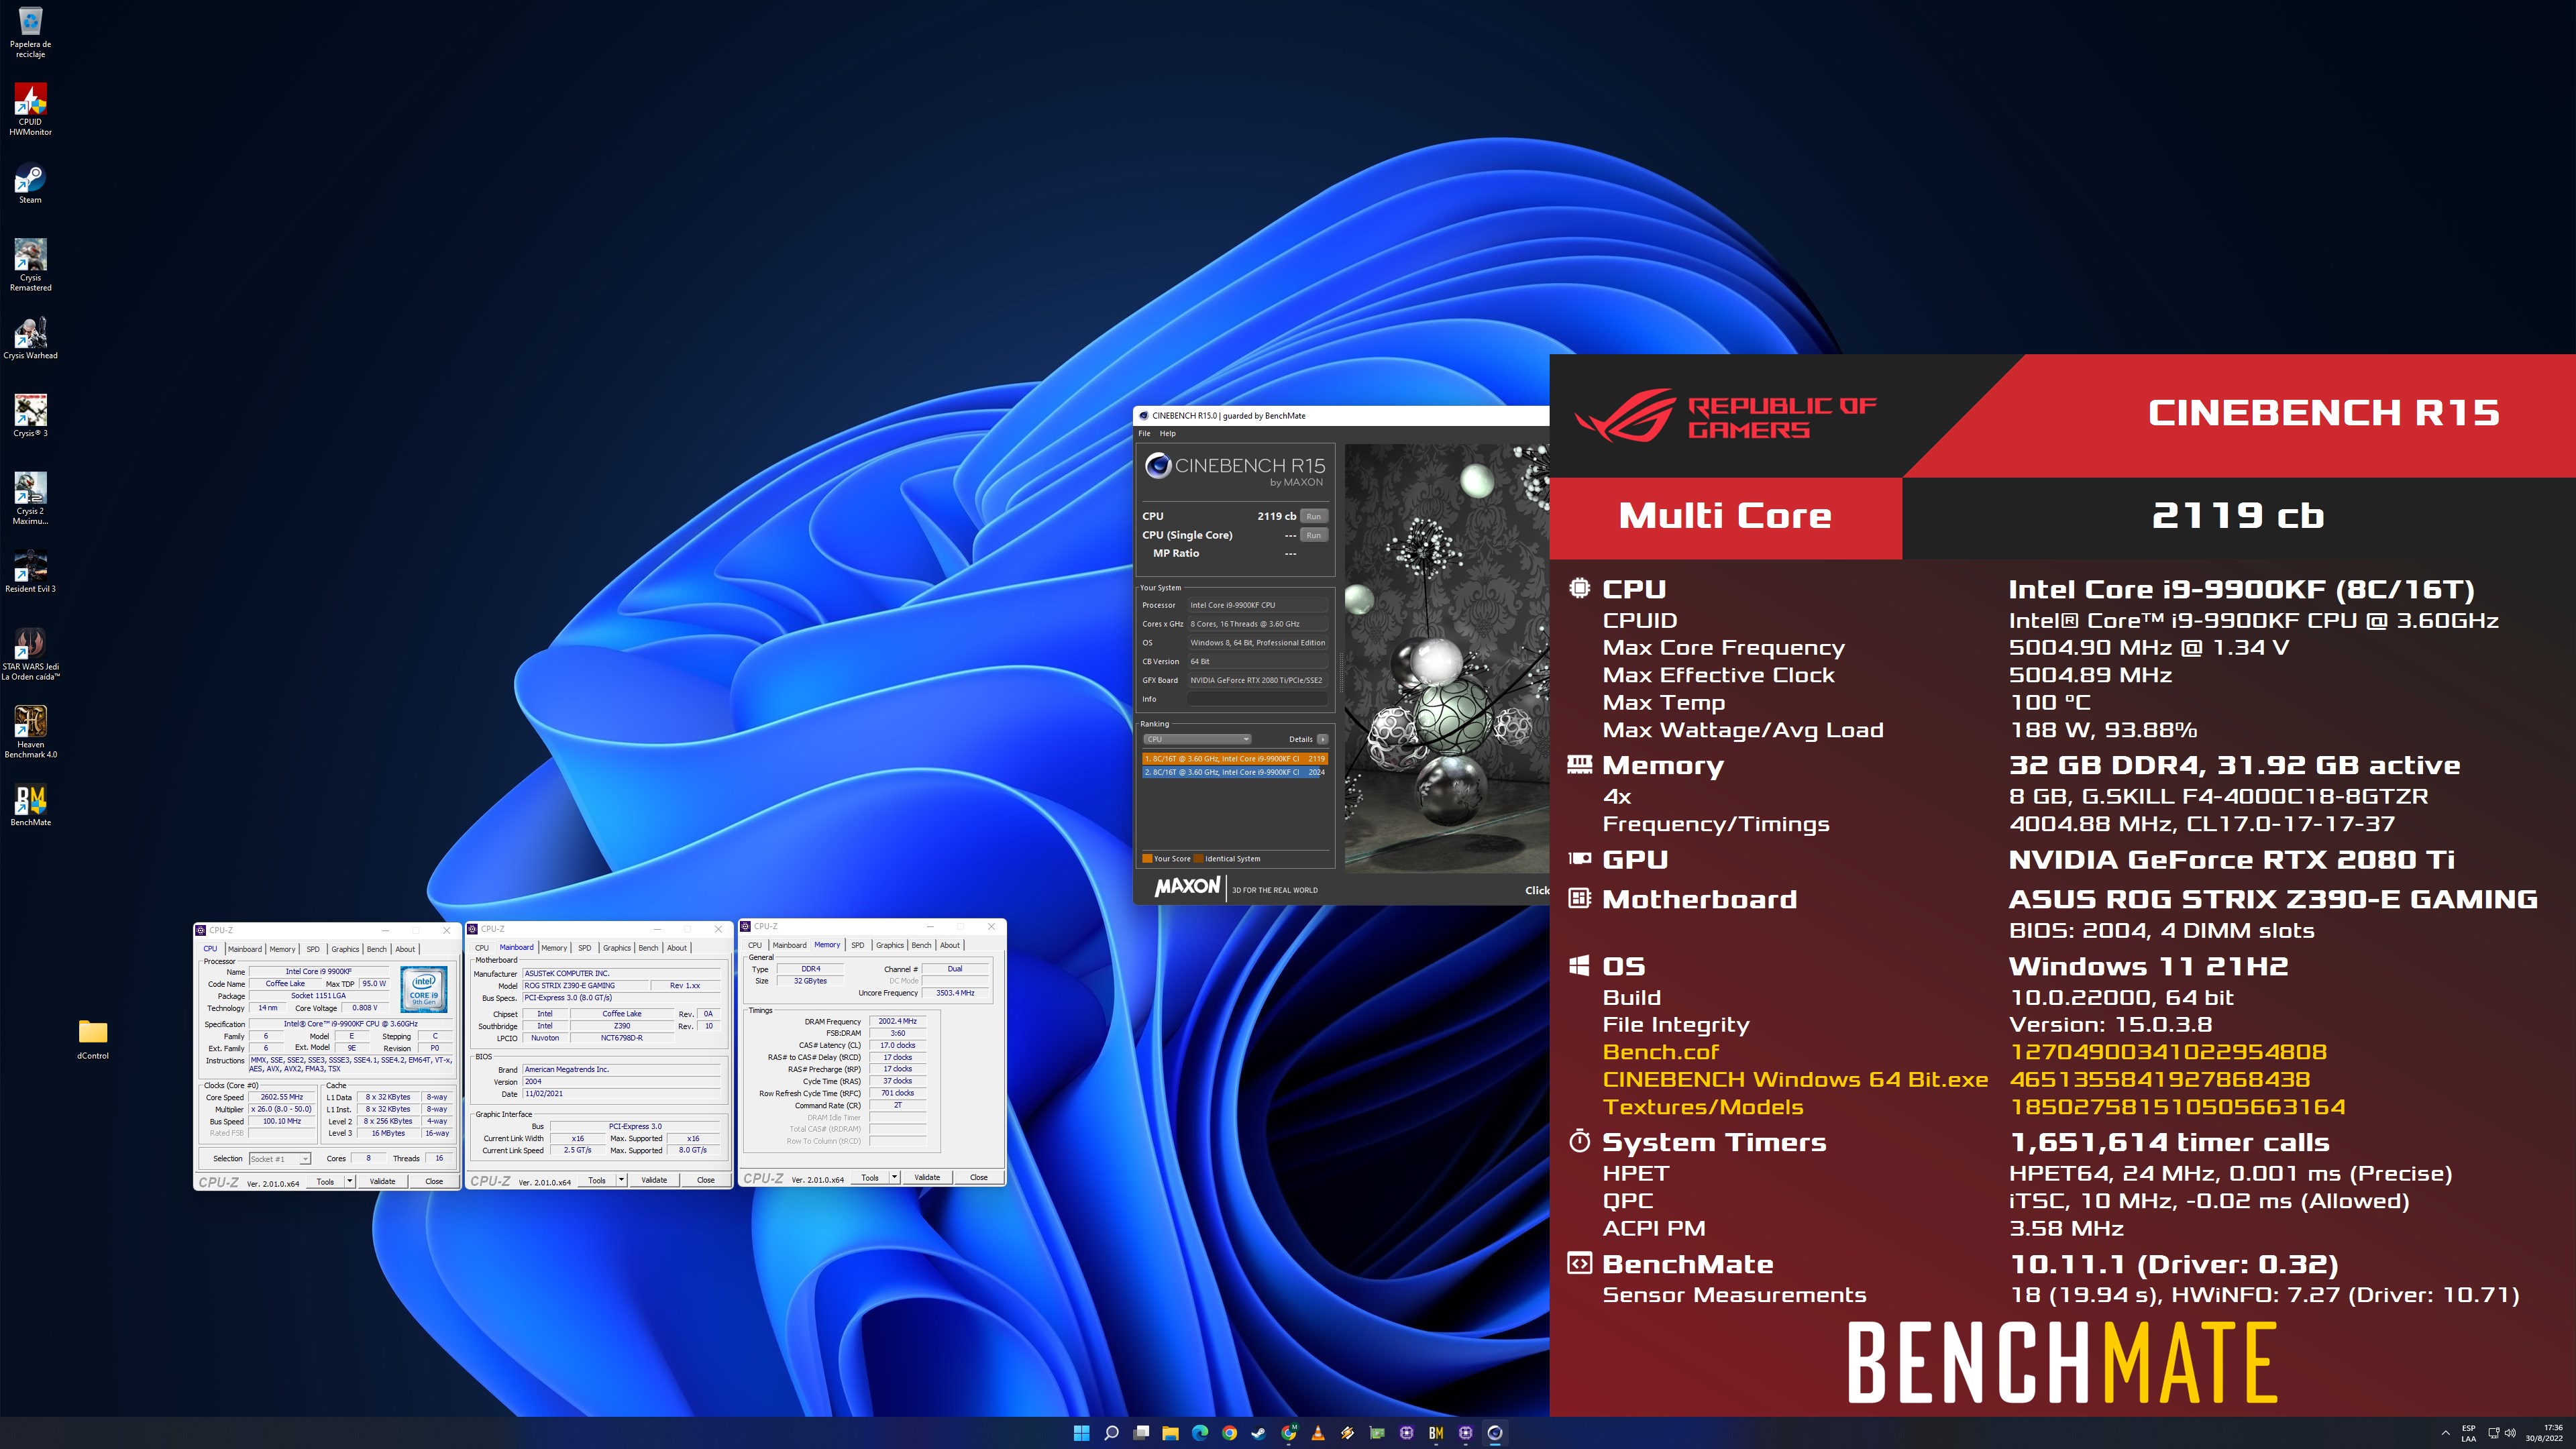This screenshot has width=2576, height=1449.
Task: Launch Microsoft Edge from taskbar
Action: pyautogui.click(x=1200, y=1433)
